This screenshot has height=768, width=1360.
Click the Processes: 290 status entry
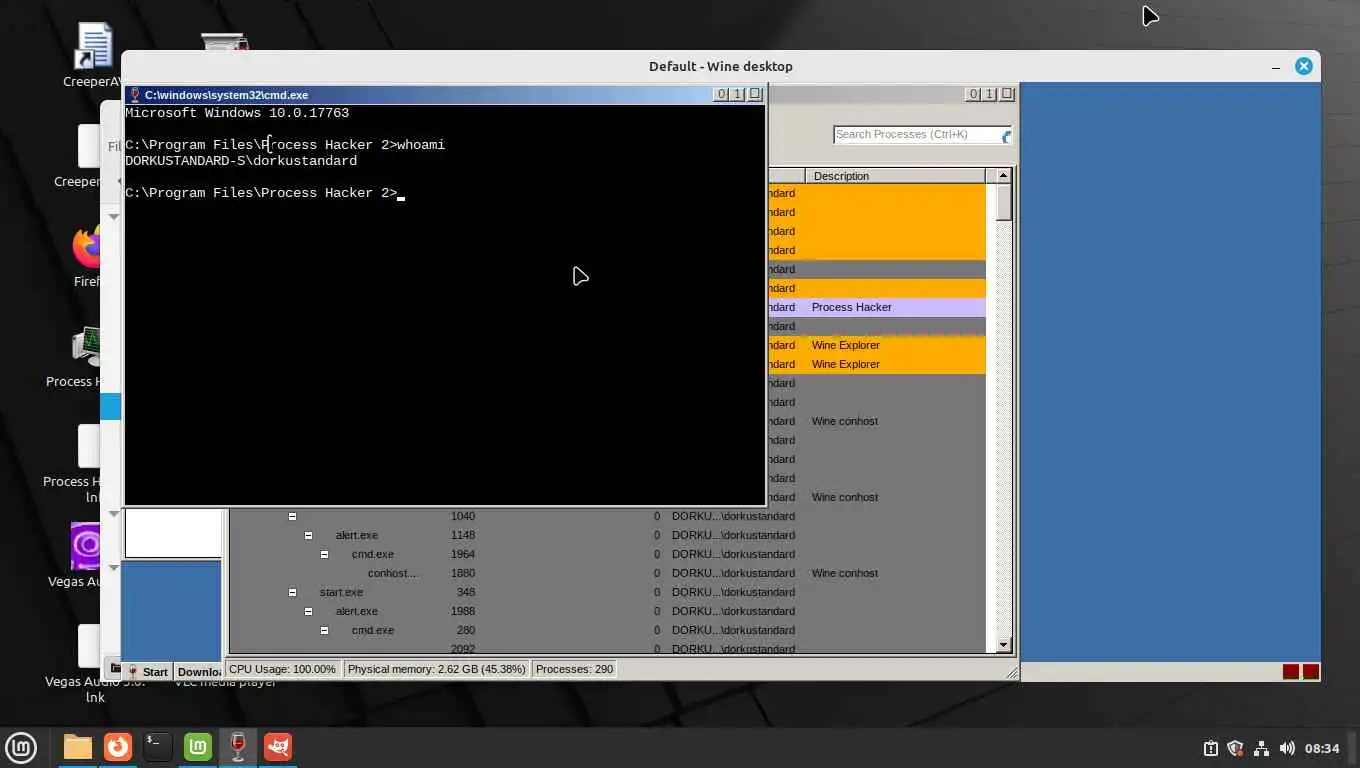(x=575, y=669)
